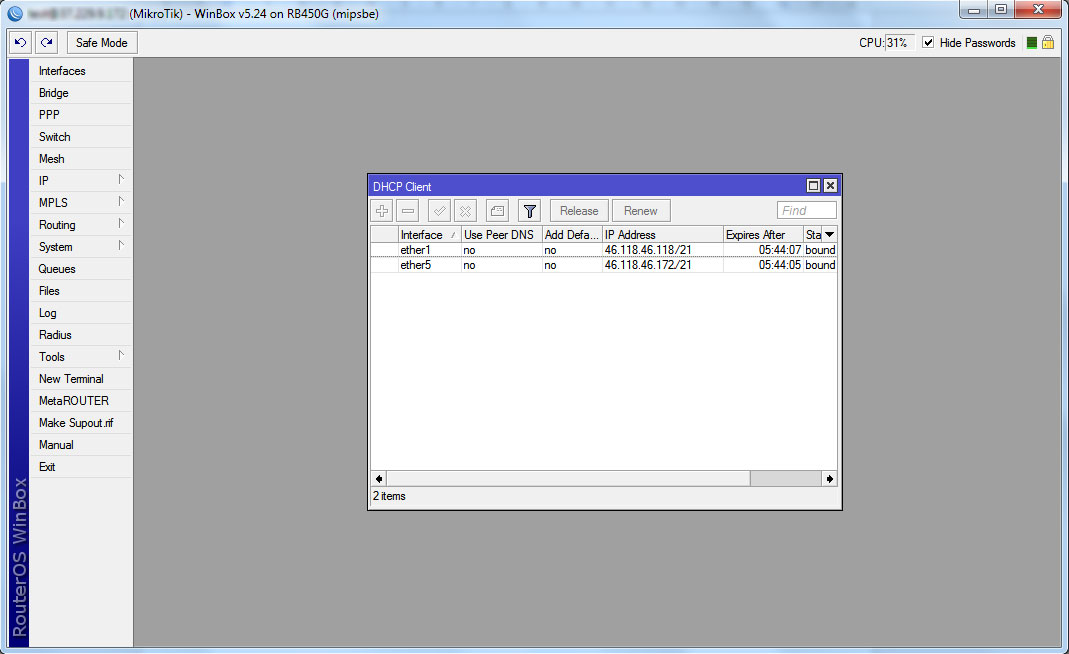1069x654 pixels.
Task: Click the Renew button
Action: tap(641, 211)
